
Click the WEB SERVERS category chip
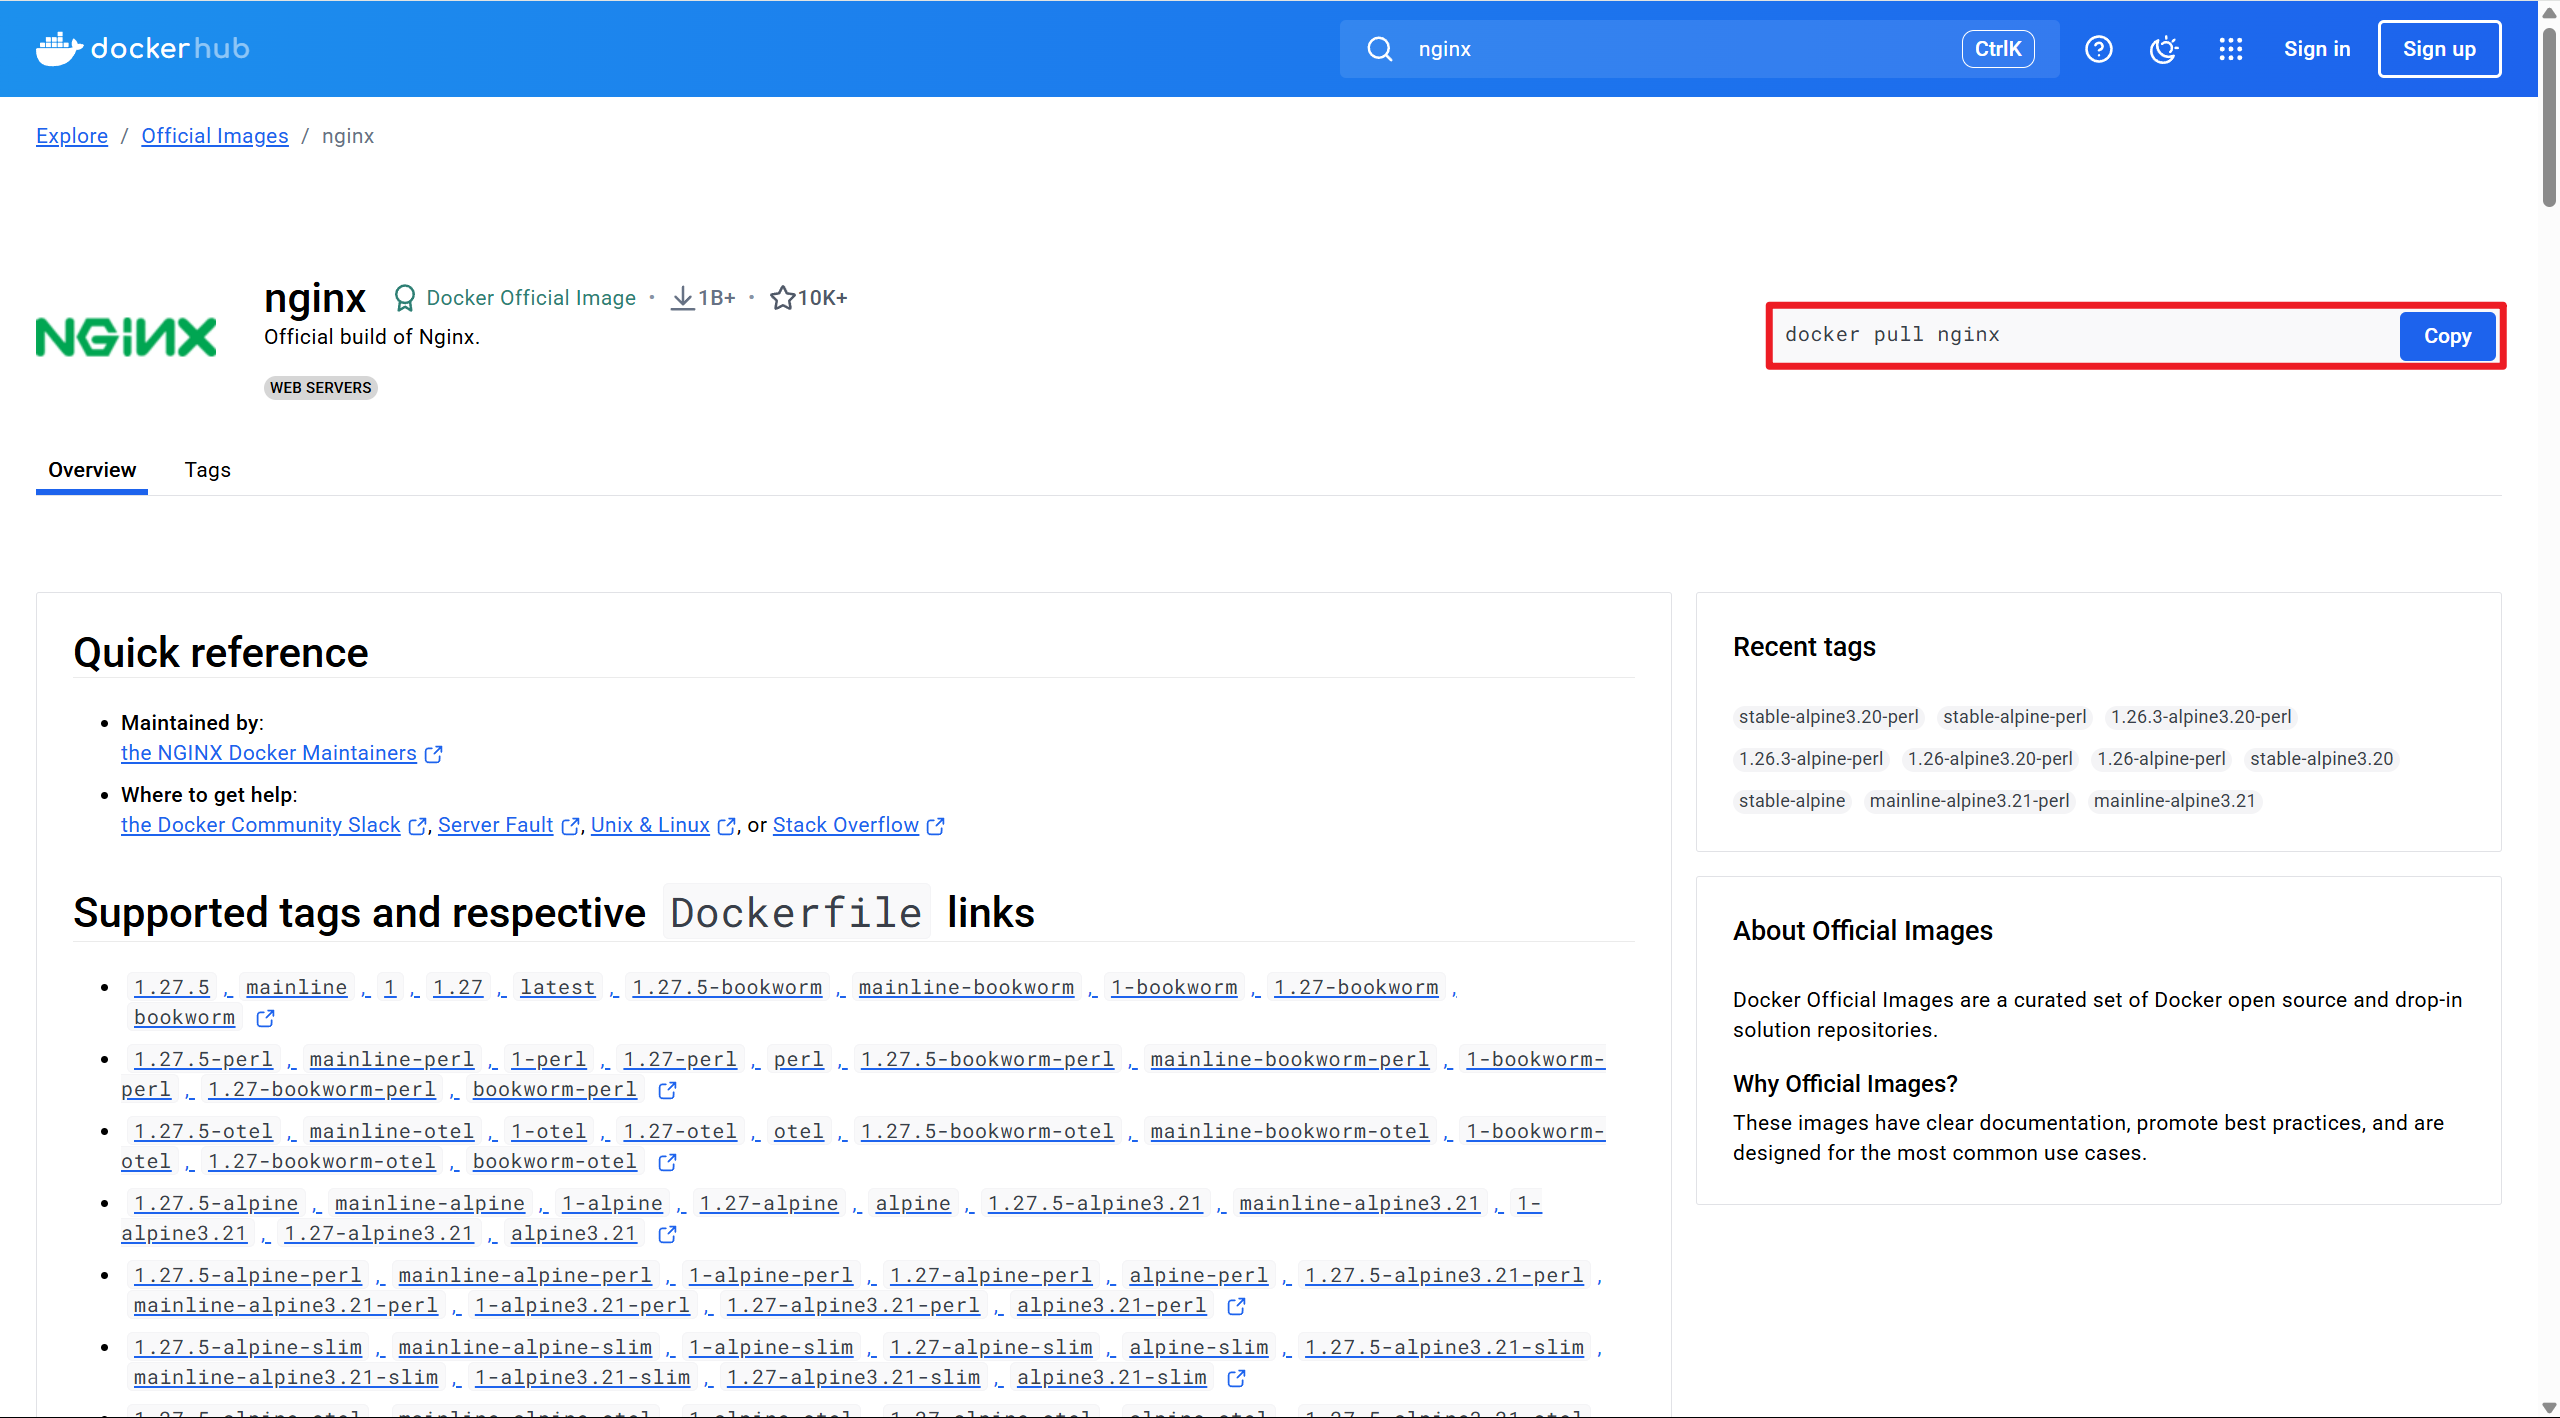pos(320,388)
